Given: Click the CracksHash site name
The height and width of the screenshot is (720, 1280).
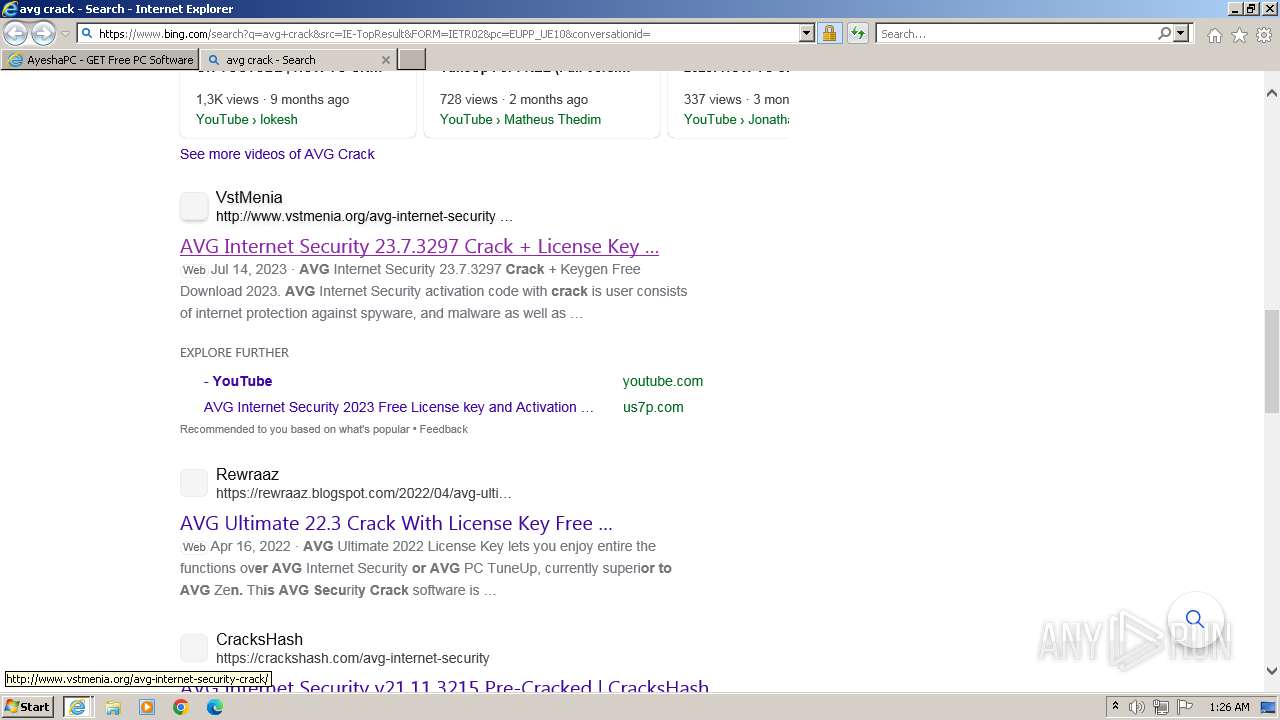Looking at the screenshot, I should pos(259,639).
